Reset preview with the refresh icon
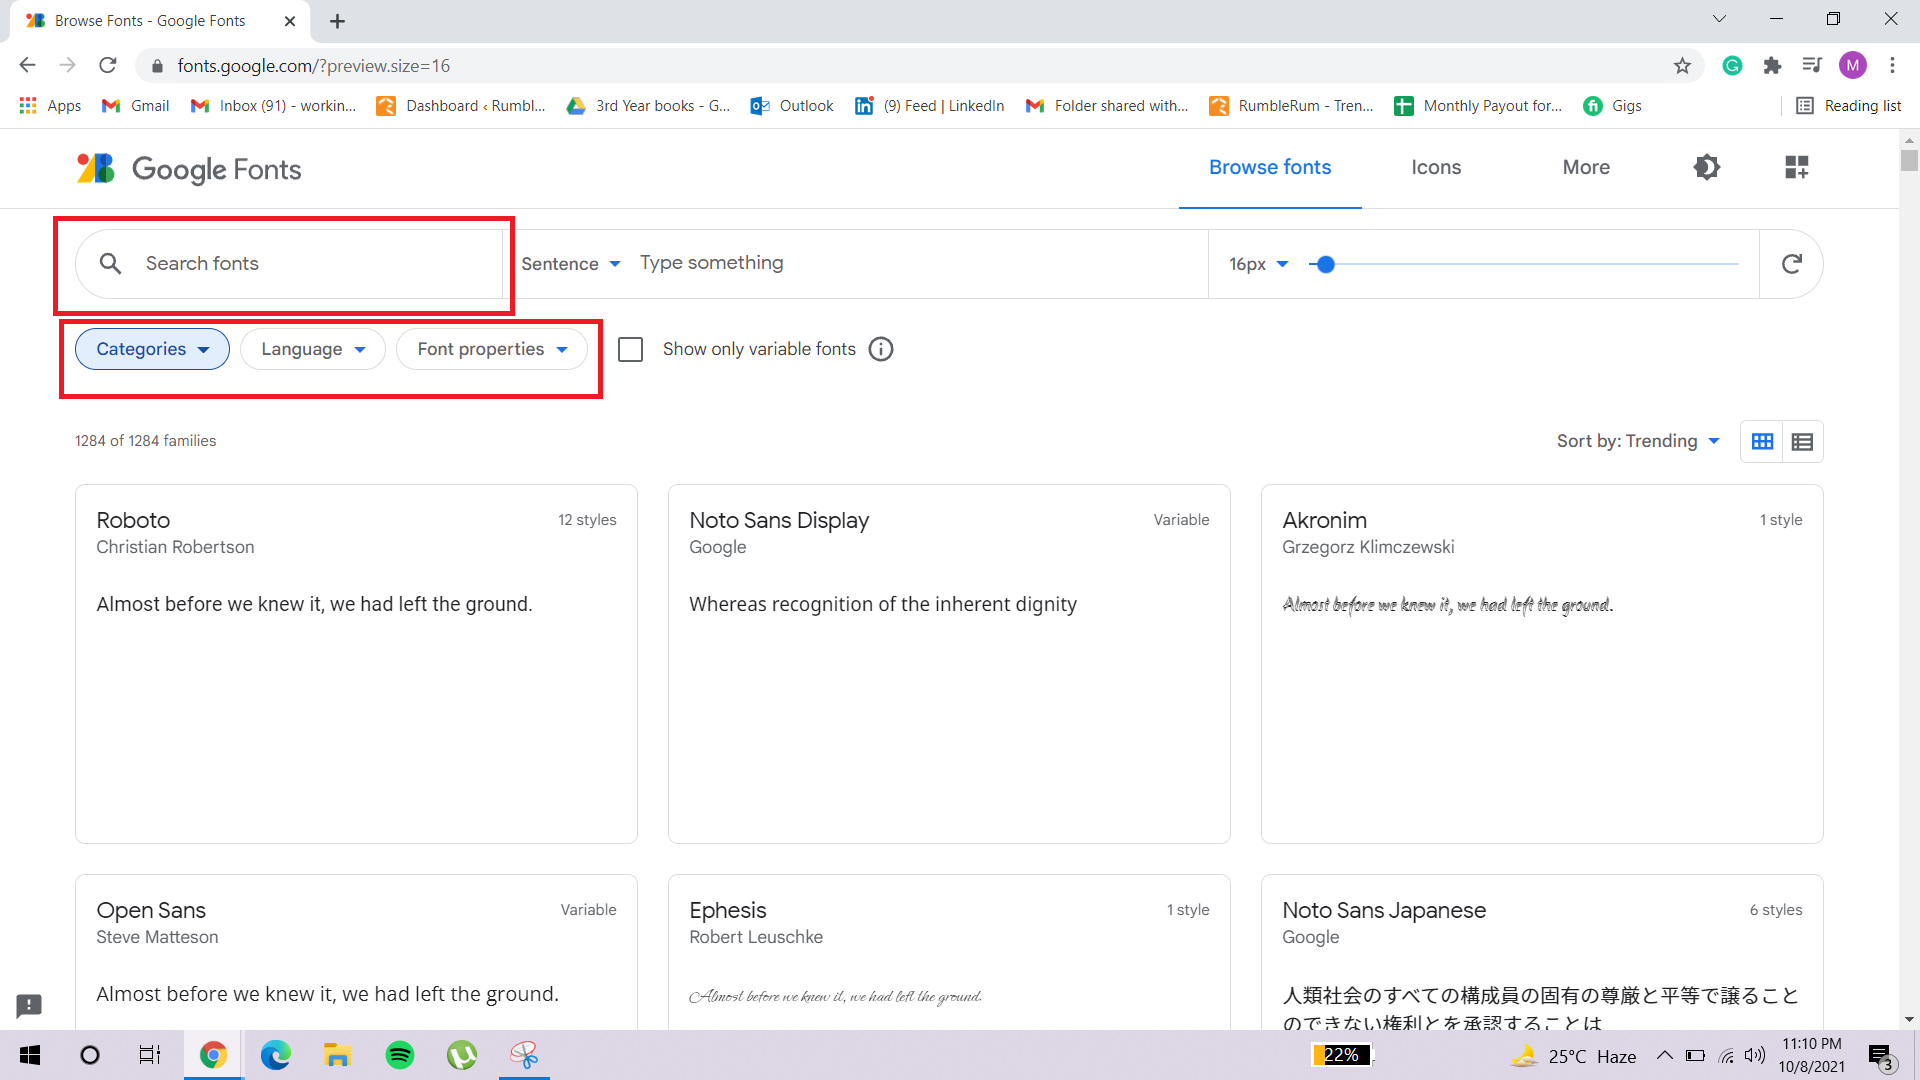 1792,263
